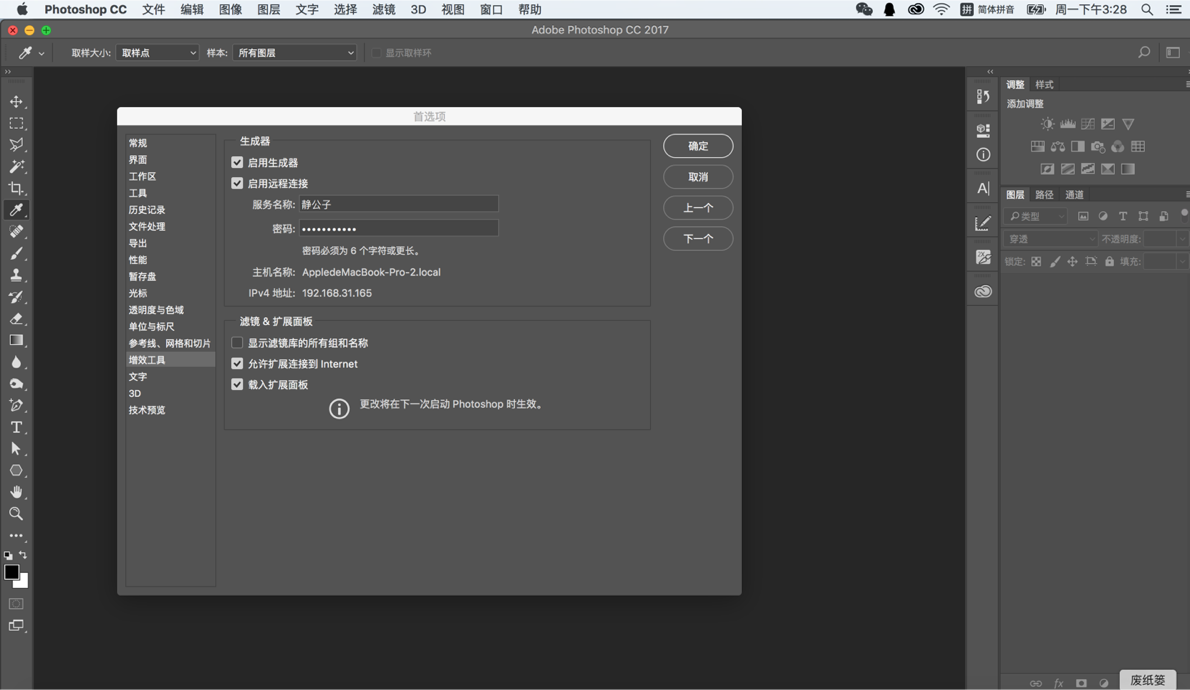Open 不透明度 value dropdown
The height and width of the screenshot is (690, 1190).
click(x=1181, y=239)
